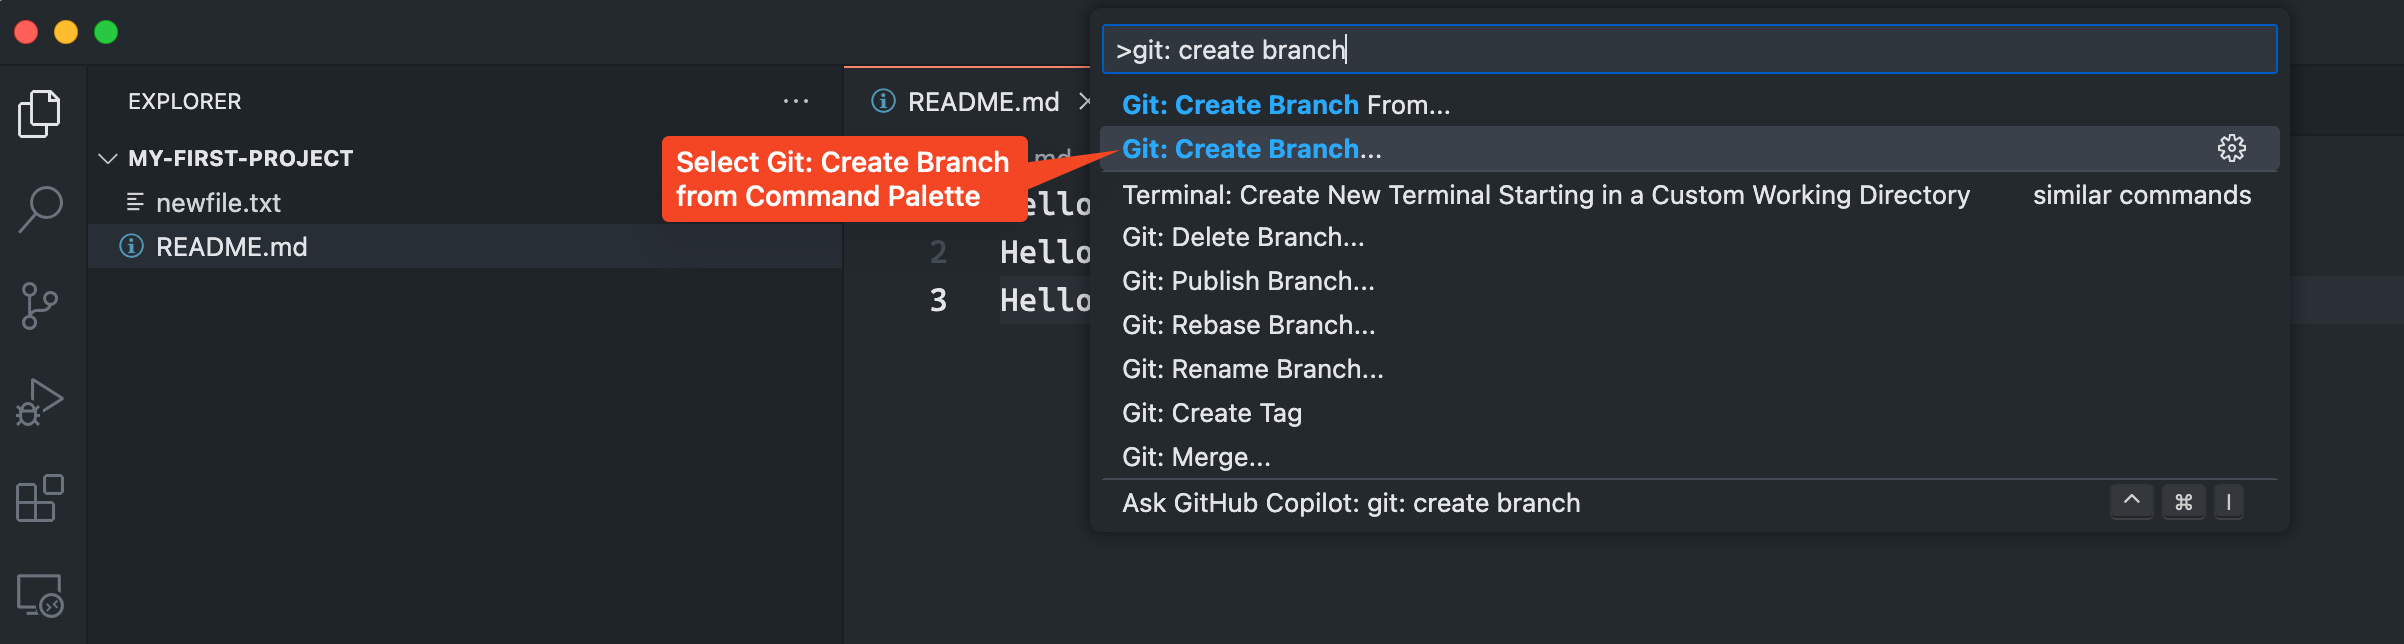This screenshot has height=644, width=2404.
Task: Click line number 3 in the editor
Action: [938, 300]
